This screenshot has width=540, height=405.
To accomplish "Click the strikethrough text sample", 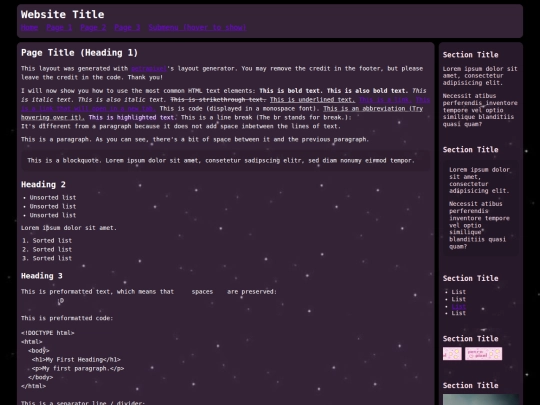I will 218,100.
